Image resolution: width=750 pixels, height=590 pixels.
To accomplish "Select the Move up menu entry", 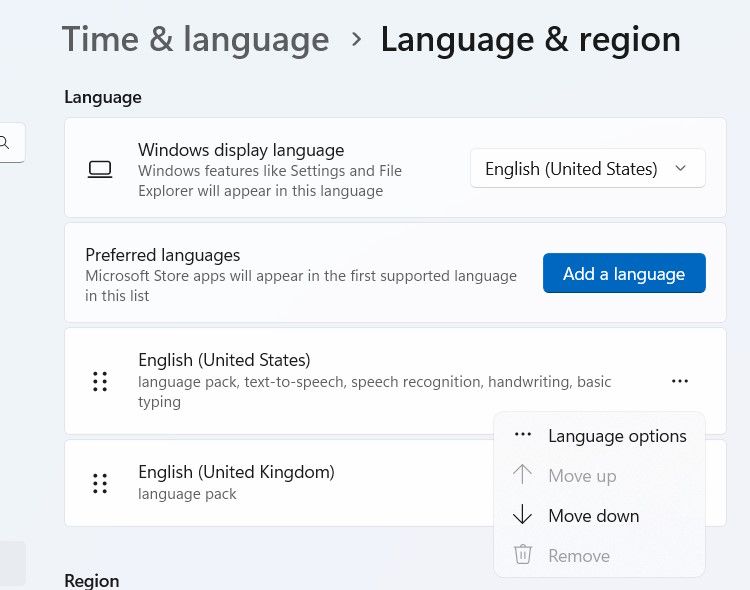I will pos(582,476).
